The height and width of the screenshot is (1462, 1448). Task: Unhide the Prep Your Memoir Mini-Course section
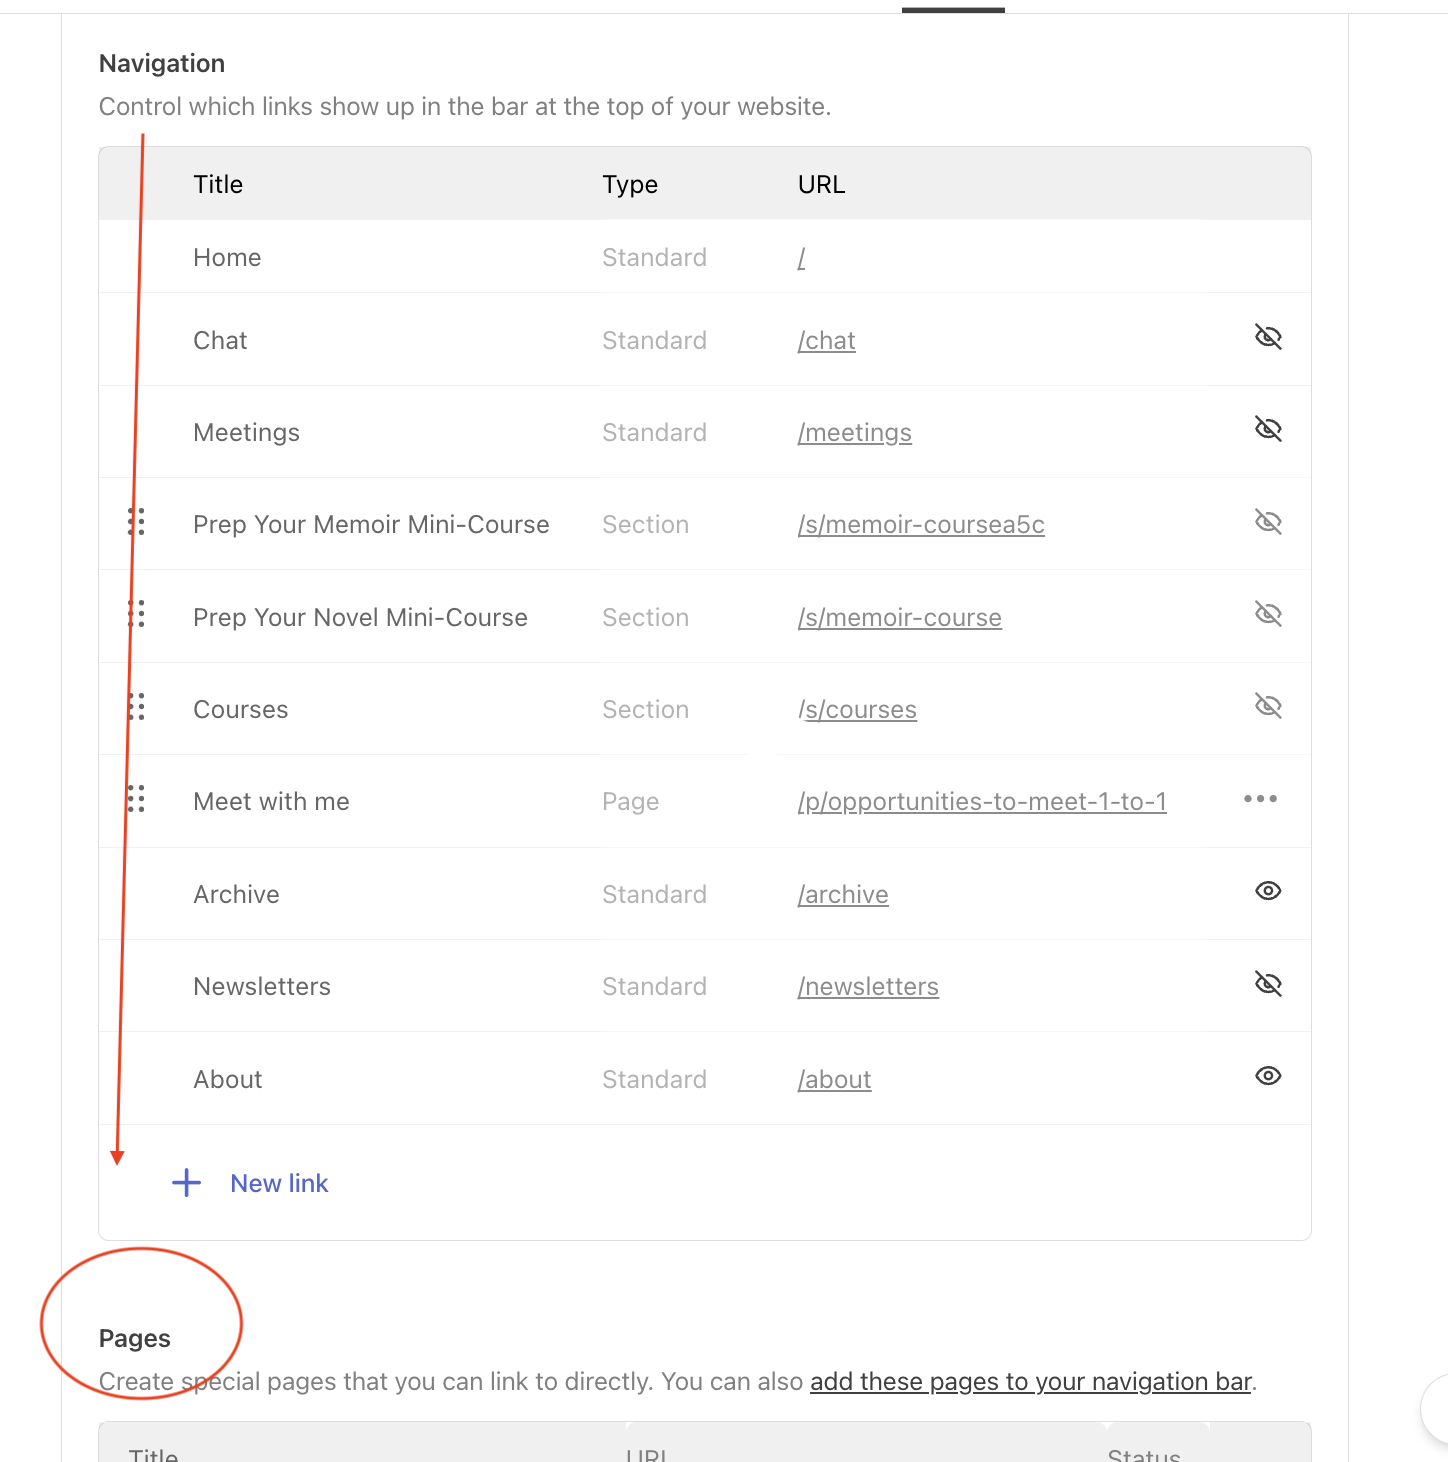1268,522
